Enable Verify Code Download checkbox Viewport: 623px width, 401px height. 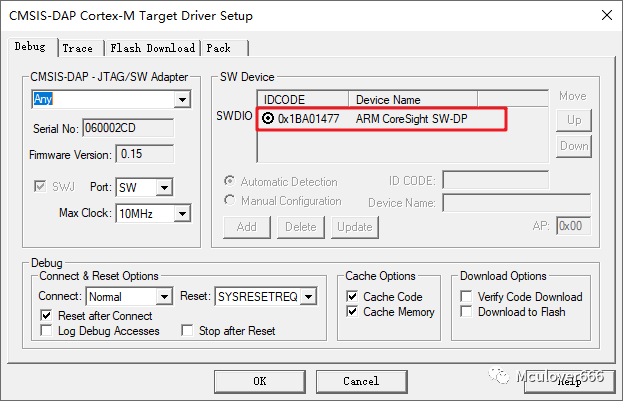click(466, 296)
